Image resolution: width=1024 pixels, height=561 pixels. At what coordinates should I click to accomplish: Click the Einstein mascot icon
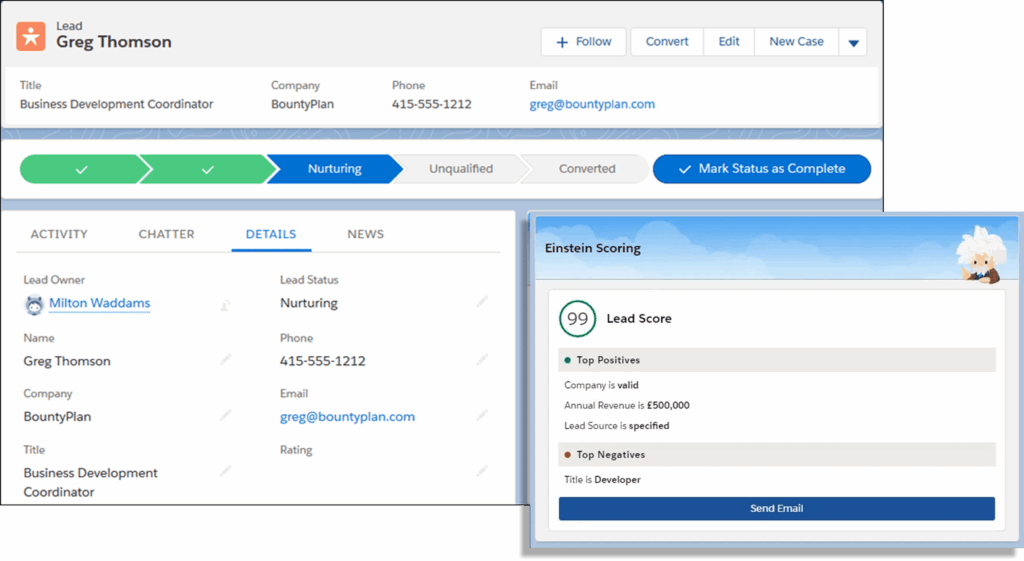[x=980, y=255]
